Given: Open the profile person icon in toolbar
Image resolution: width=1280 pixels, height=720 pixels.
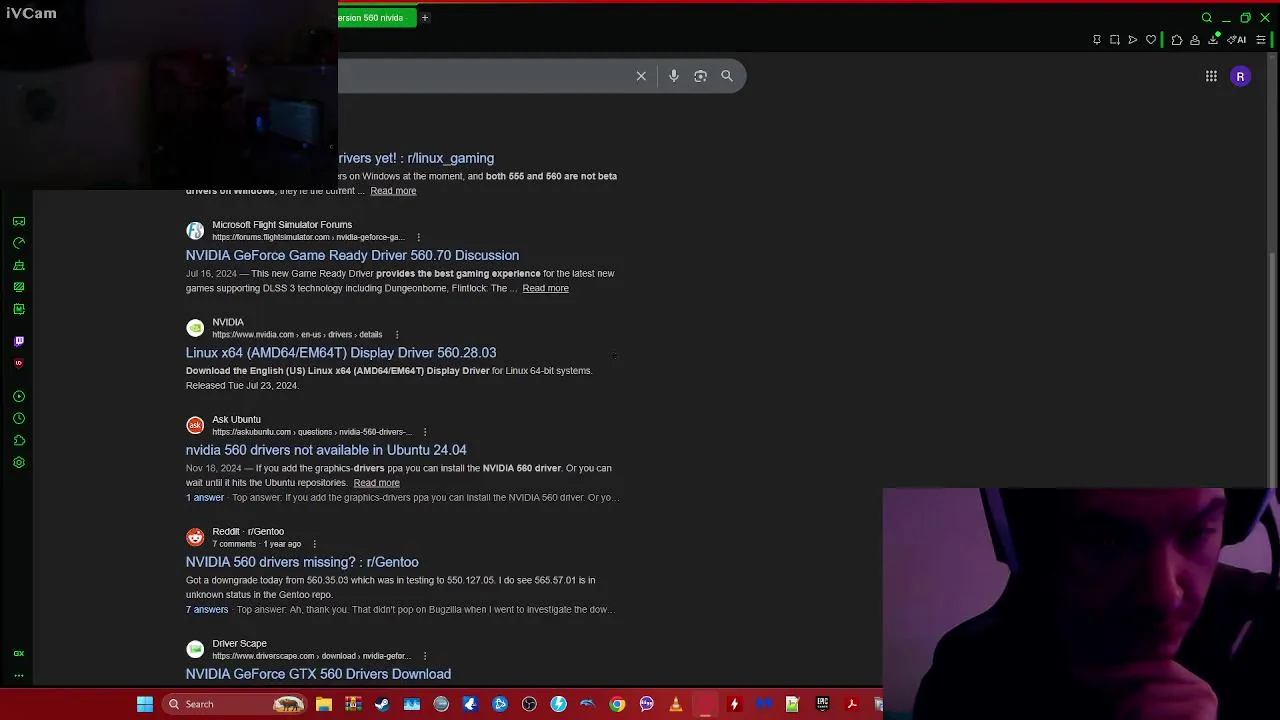Looking at the screenshot, I should pyautogui.click(x=1195, y=40).
